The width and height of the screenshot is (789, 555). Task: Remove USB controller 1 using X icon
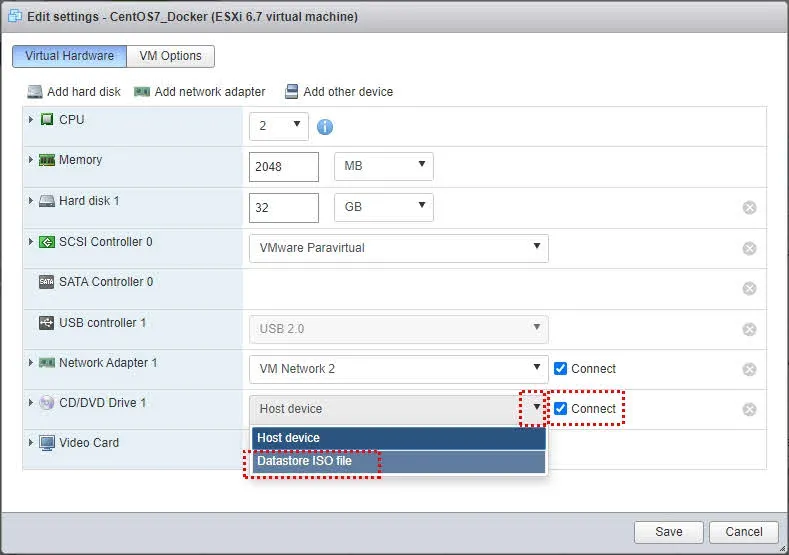click(749, 329)
